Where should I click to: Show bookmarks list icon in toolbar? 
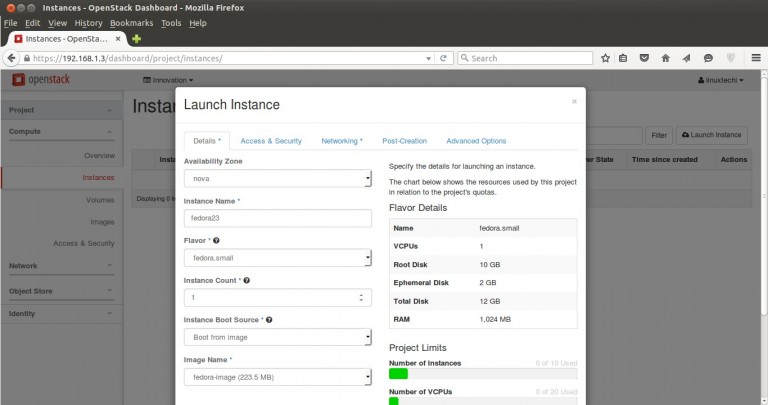[622, 58]
